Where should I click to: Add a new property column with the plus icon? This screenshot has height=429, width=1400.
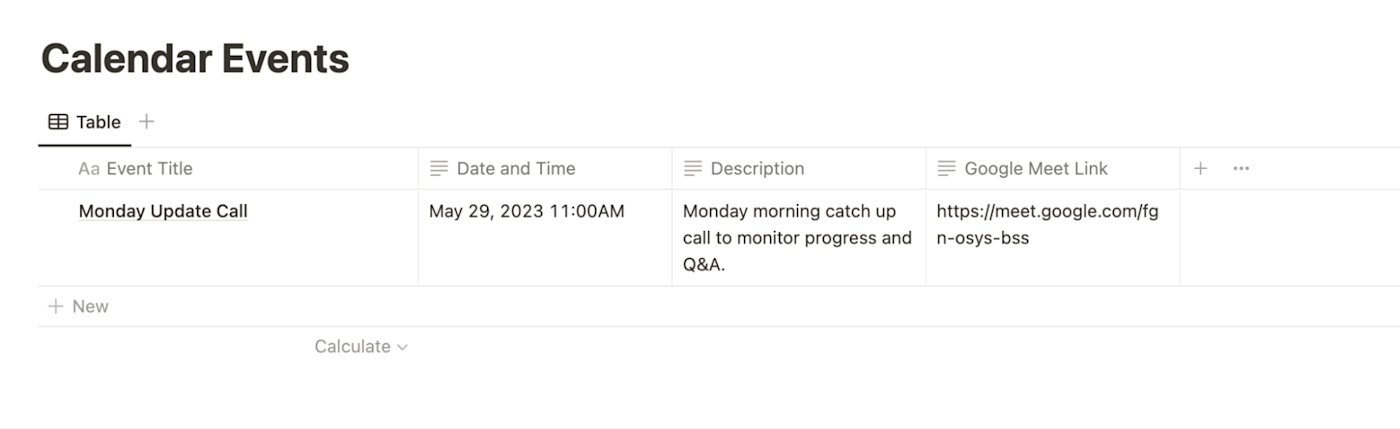pyautogui.click(x=1200, y=169)
